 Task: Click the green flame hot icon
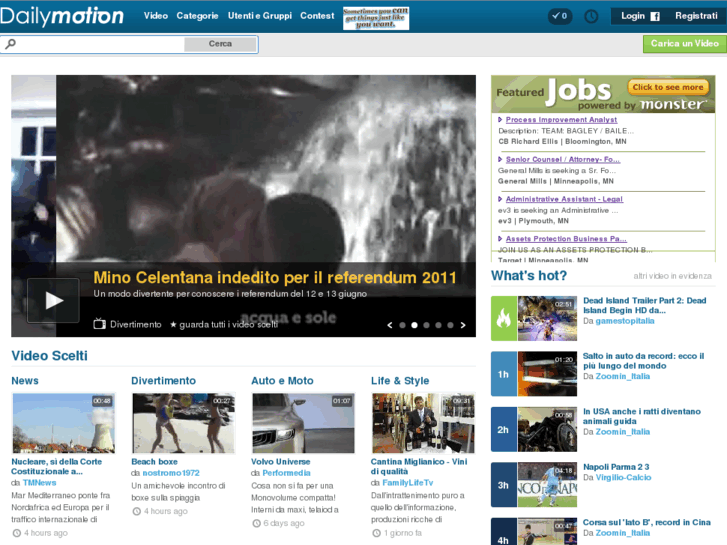point(504,319)
